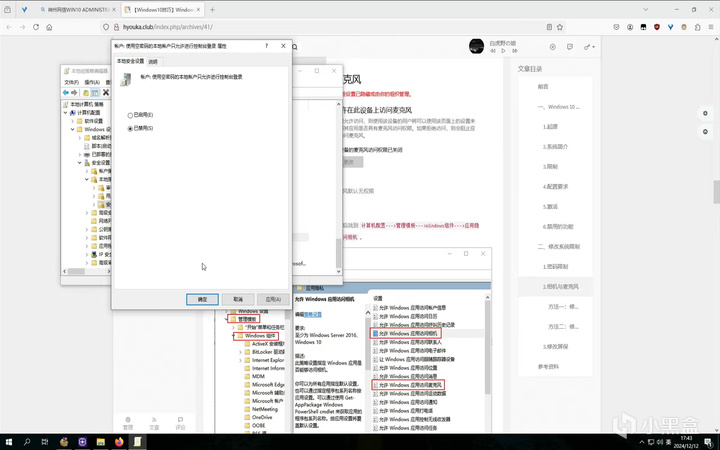Go to the previous music track
Image resolution: width=720 pixels, height=450 pixels.
pyautogui.click(x=493, y=51)
